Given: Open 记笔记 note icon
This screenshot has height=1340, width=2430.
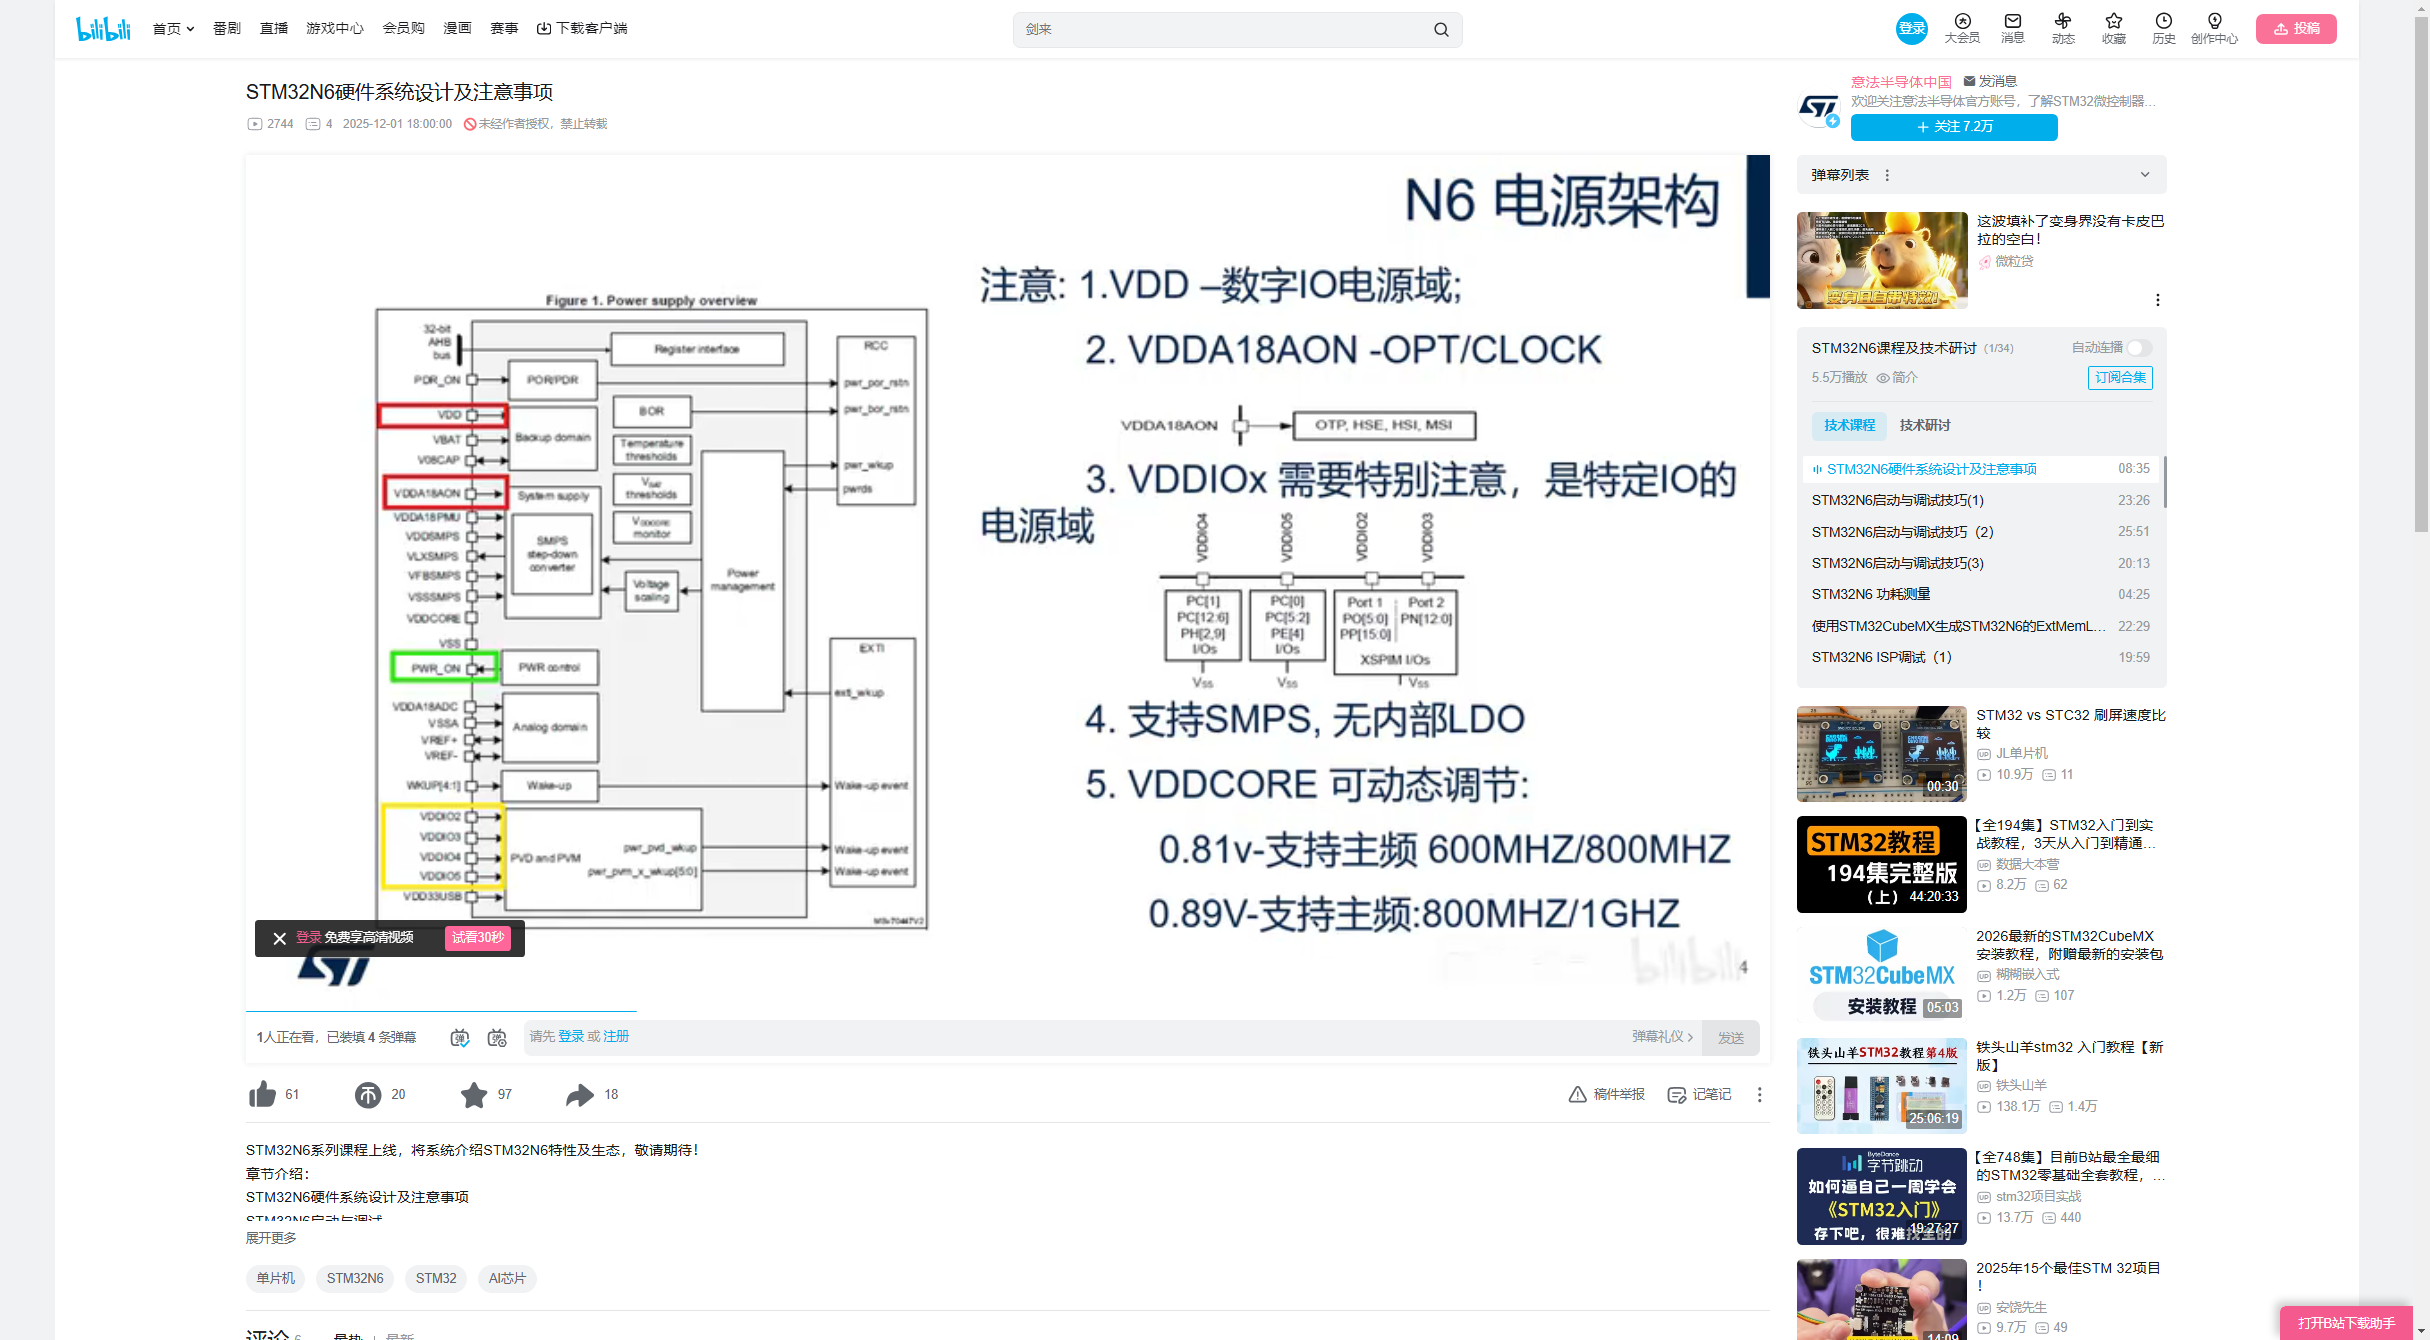Looking at the screenshot, I should click(x=1677, y=1095).
